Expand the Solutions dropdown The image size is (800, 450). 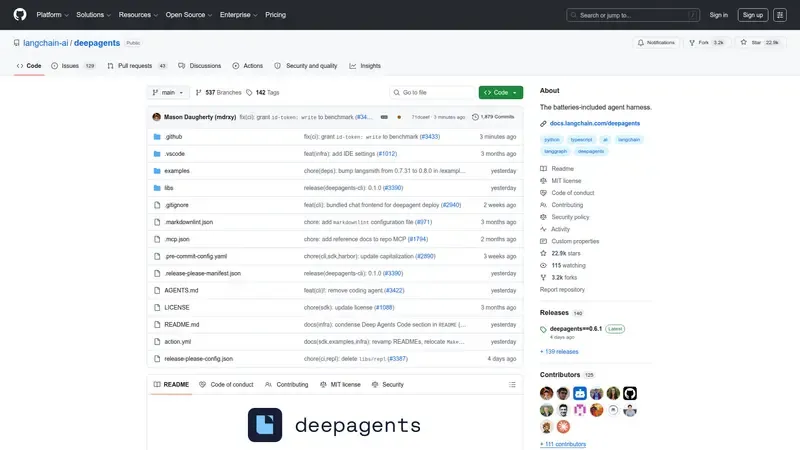tap(93, 15)
